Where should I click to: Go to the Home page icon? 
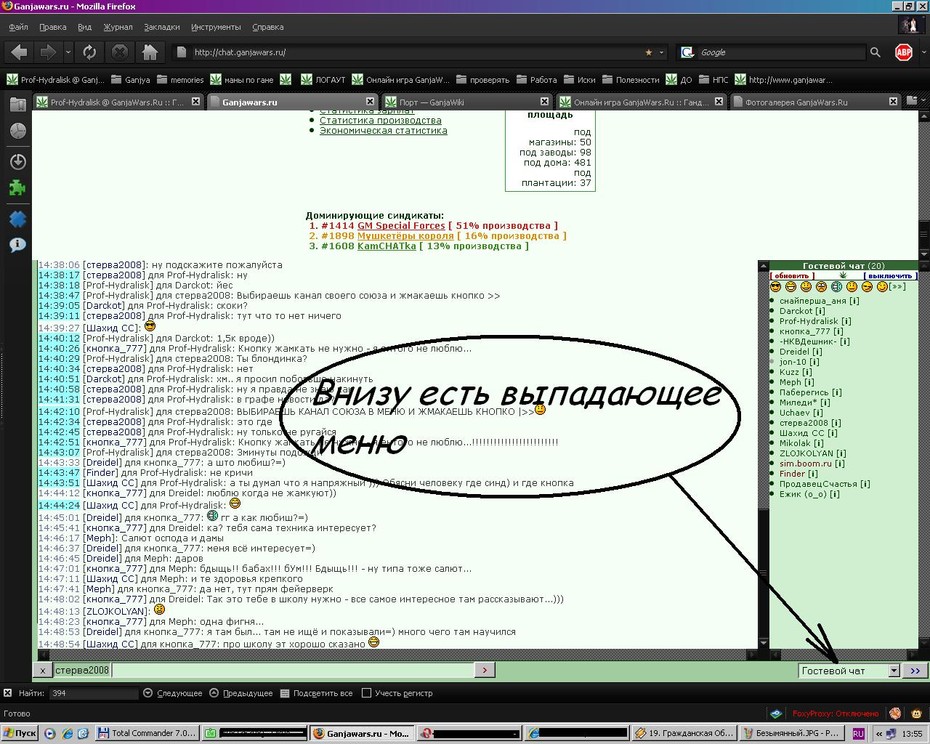(150, 52)
